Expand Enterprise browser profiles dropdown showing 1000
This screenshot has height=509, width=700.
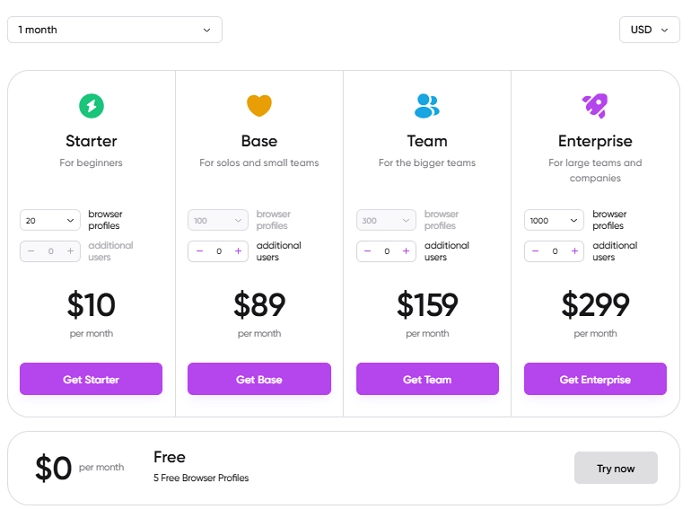[x=554, y=220]
